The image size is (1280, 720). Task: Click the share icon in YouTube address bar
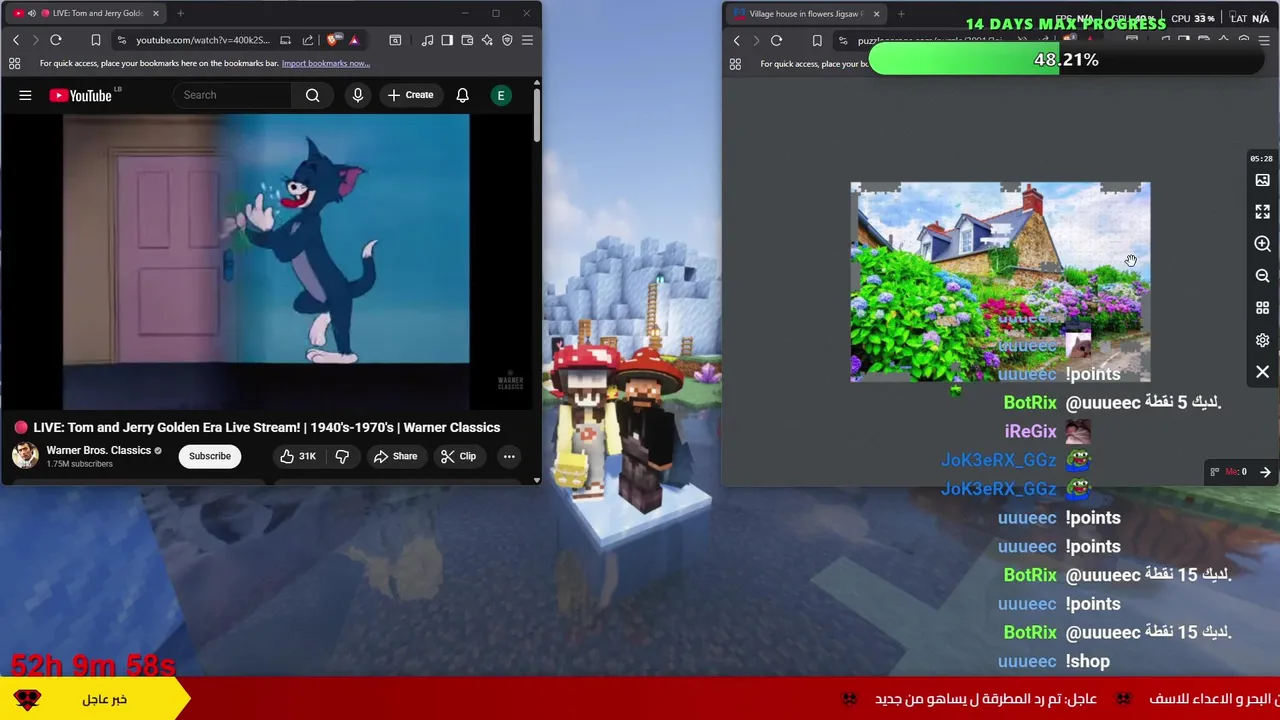click(x=308, y=40)
